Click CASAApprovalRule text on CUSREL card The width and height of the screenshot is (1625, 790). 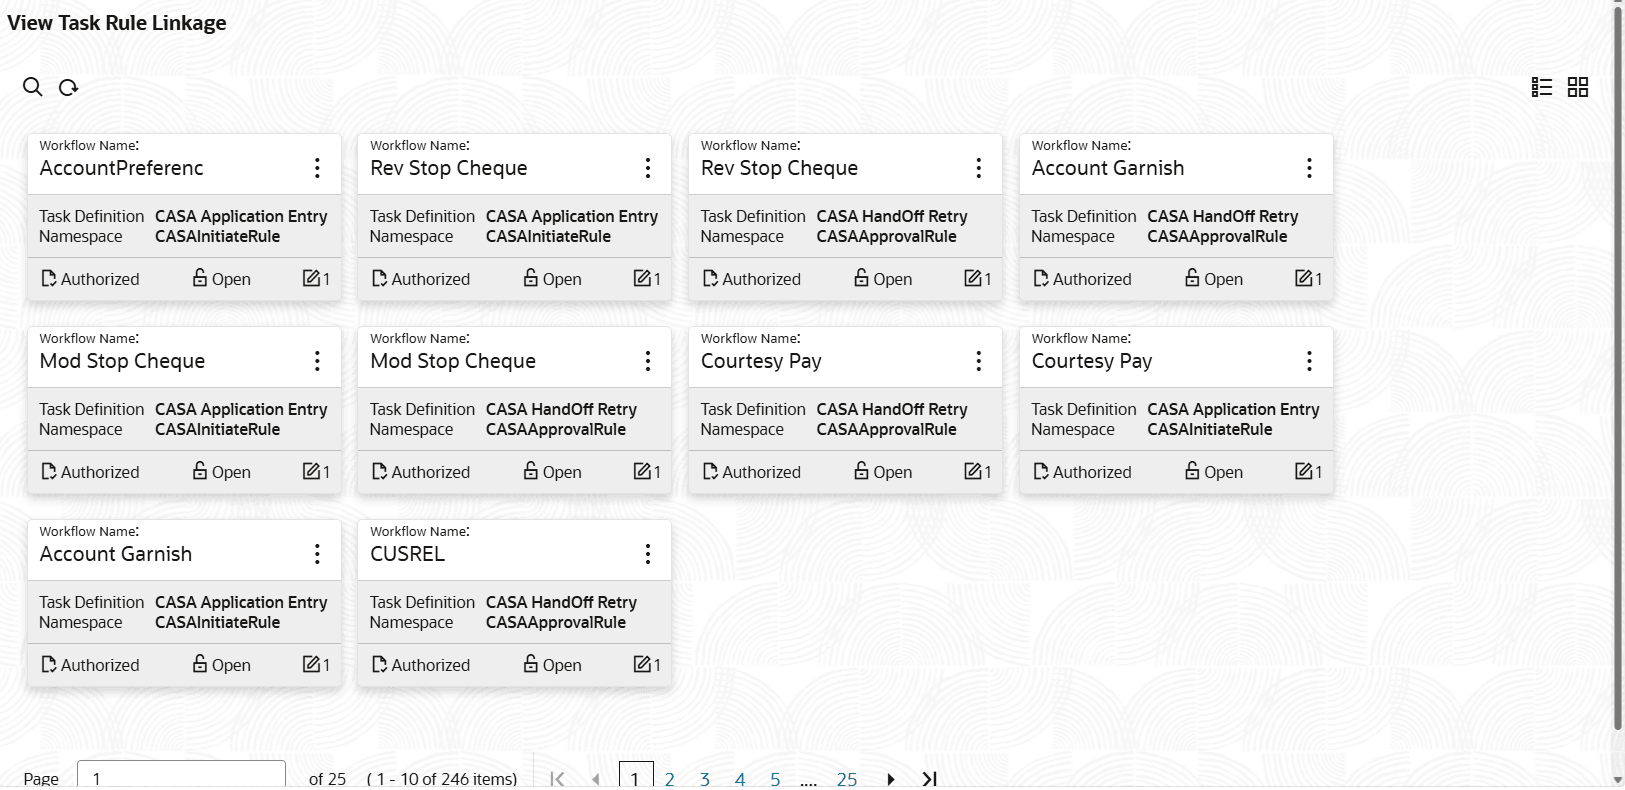pos(556,623)
